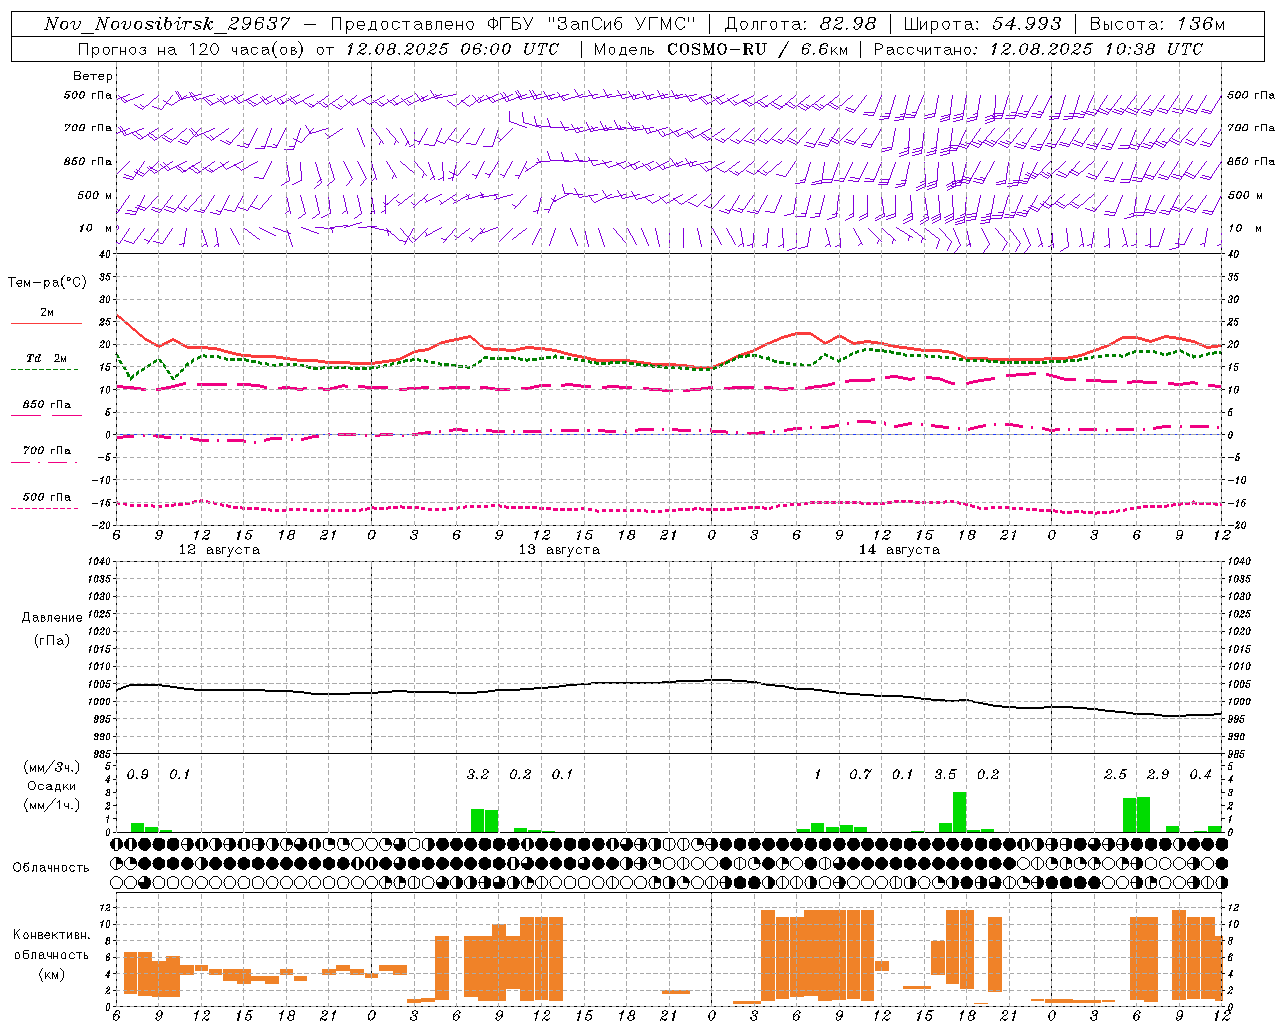Click the 3.2 precipitation total
This screenshot has width=1280, height=1024.
(478, 775)
